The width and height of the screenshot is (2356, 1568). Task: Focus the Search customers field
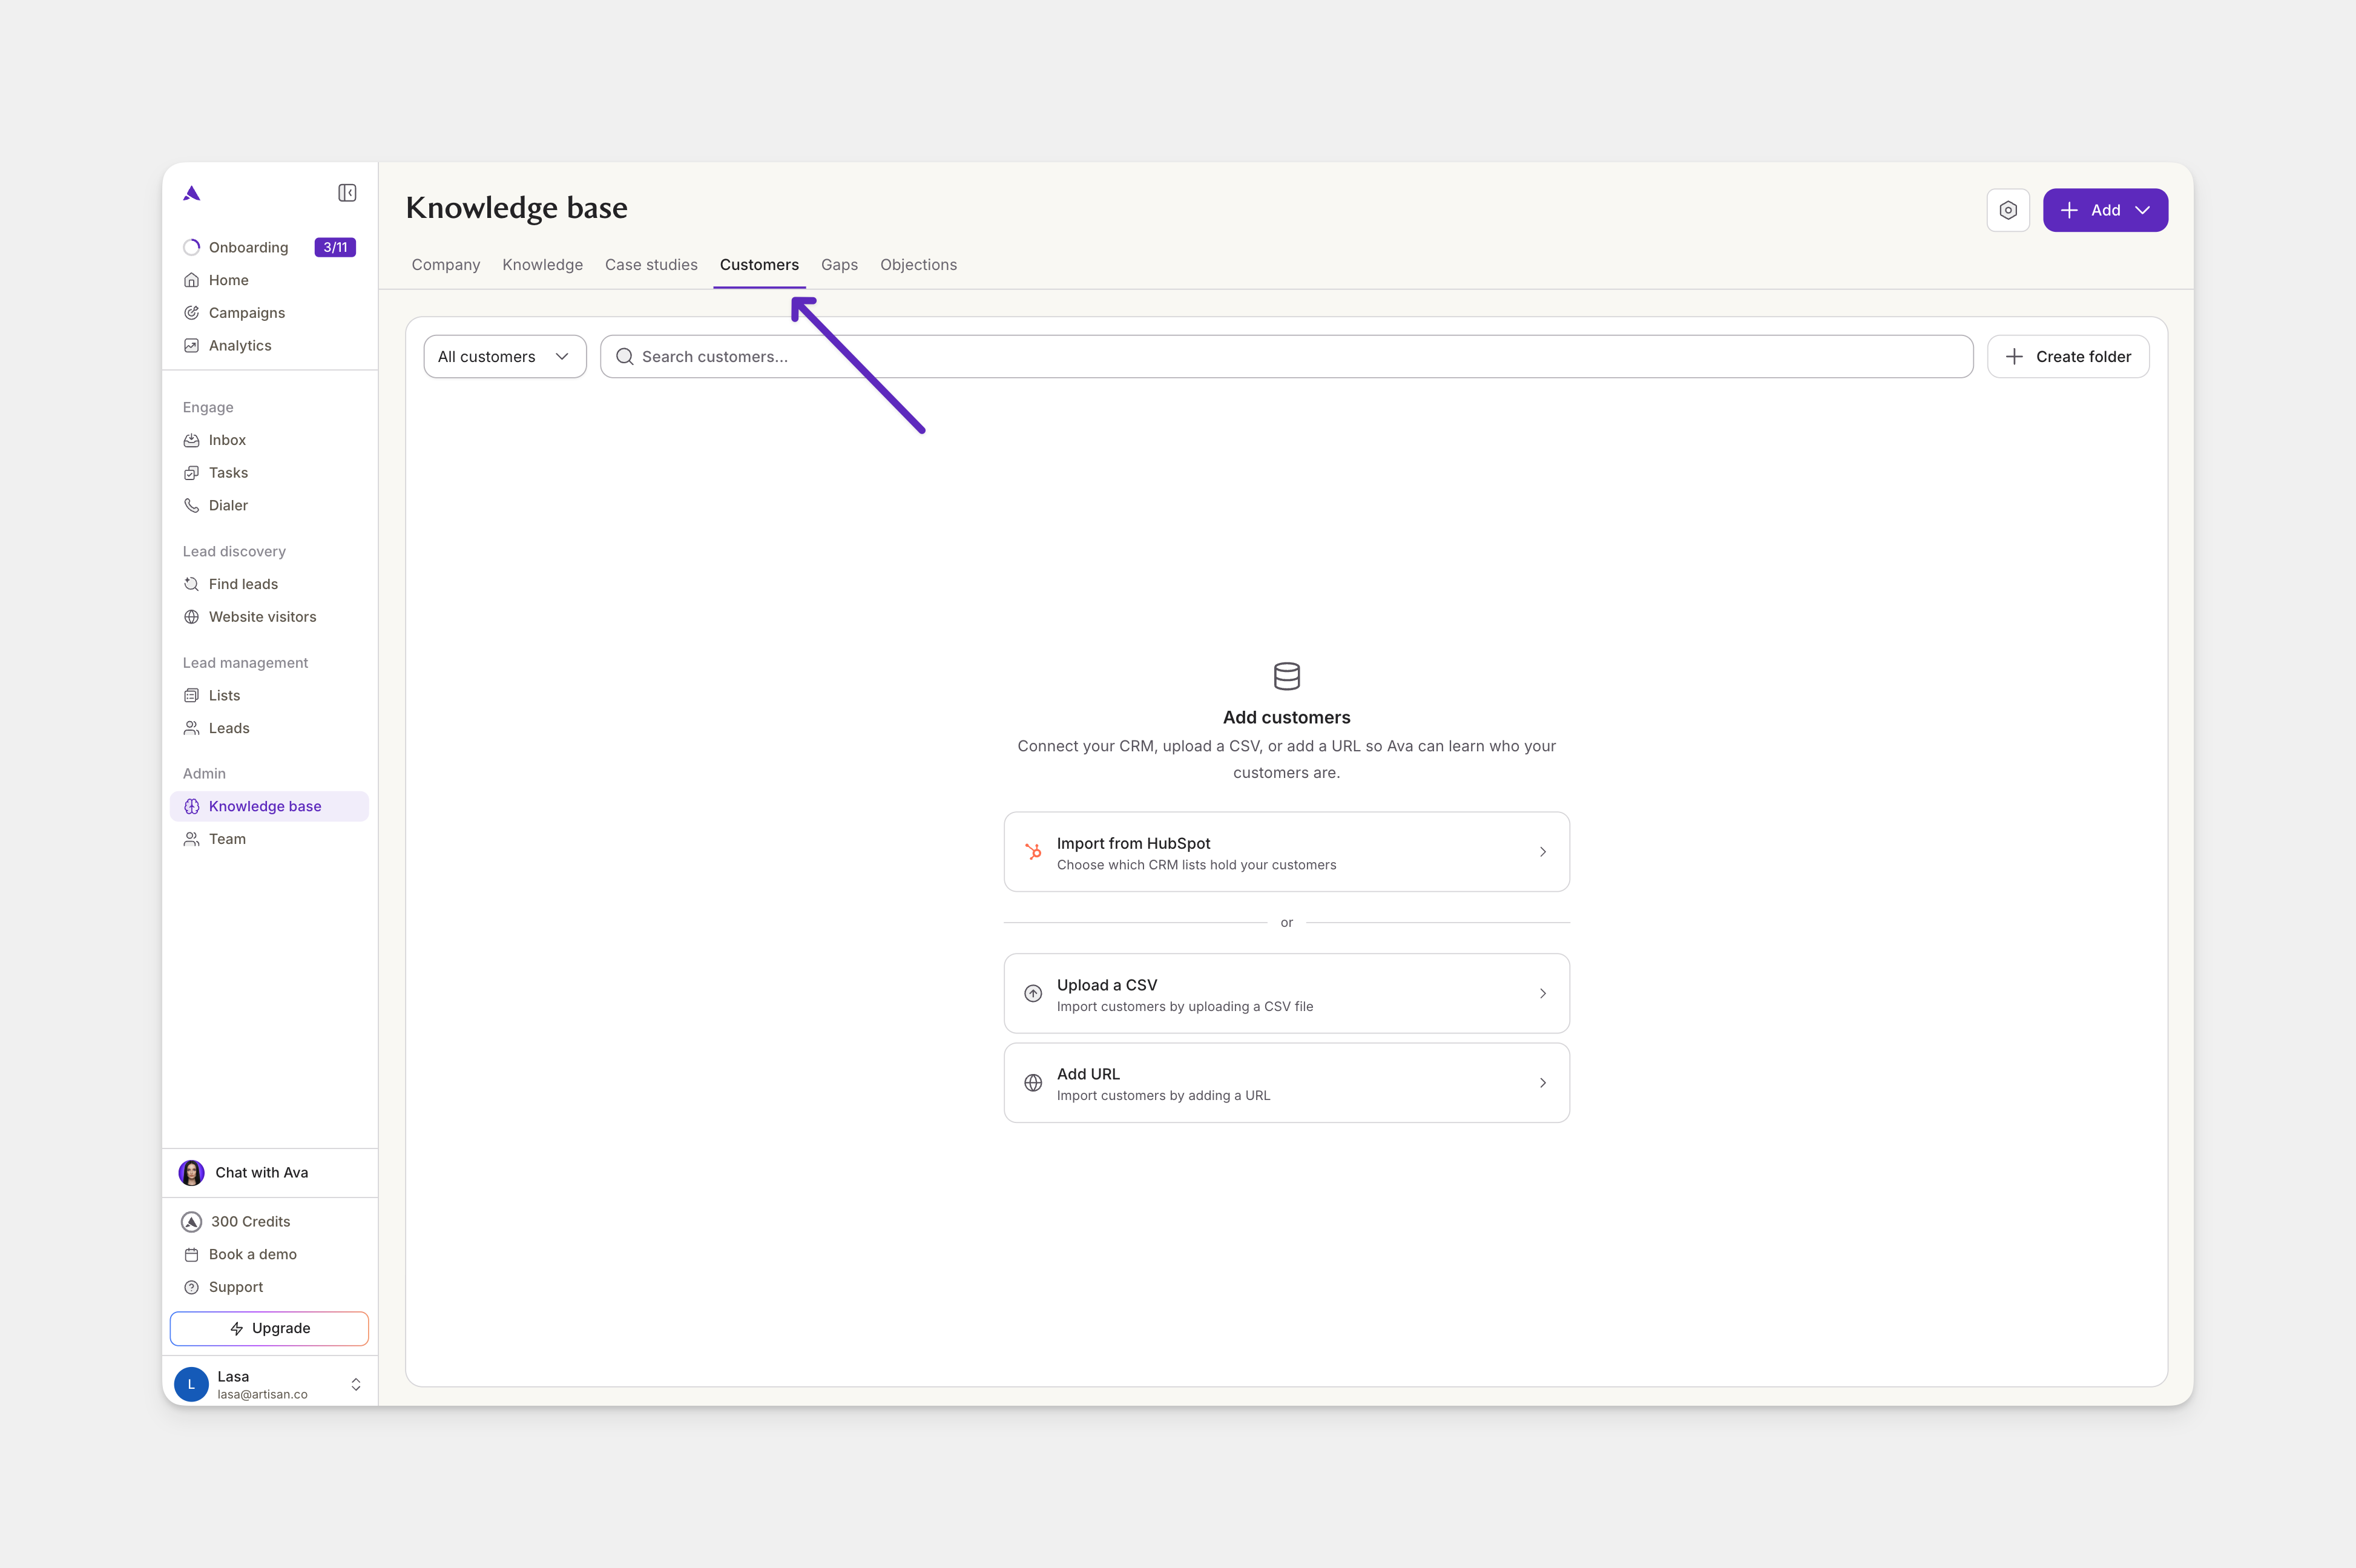tap(1286, 357)
